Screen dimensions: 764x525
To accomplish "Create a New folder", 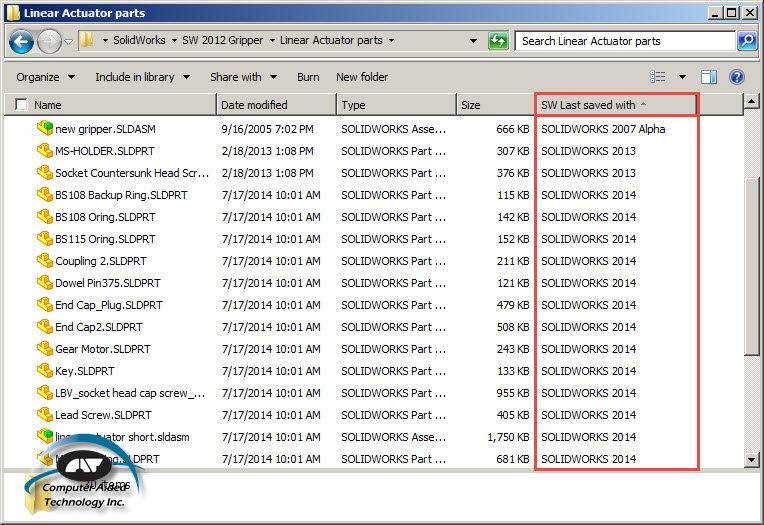I will [362, 77].
